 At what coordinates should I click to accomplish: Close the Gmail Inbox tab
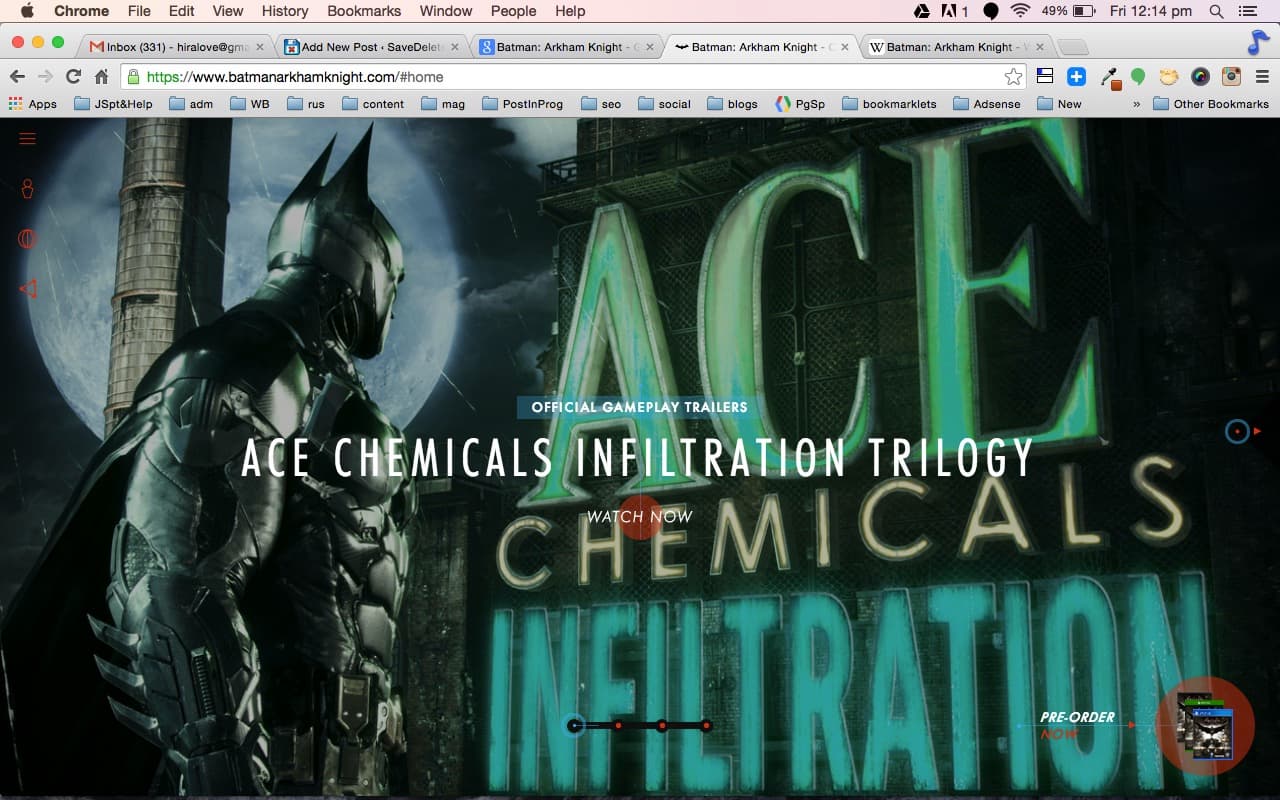click(260, 47)
